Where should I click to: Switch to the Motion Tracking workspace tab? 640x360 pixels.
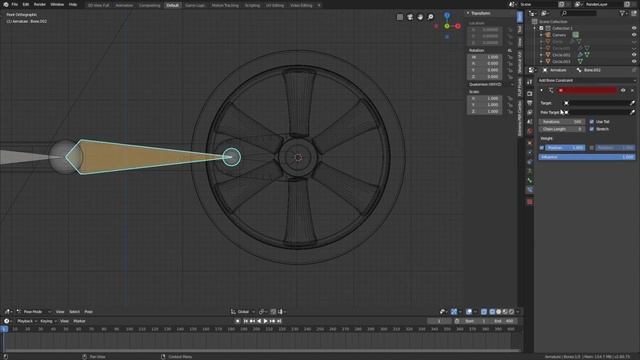(225, 5)
